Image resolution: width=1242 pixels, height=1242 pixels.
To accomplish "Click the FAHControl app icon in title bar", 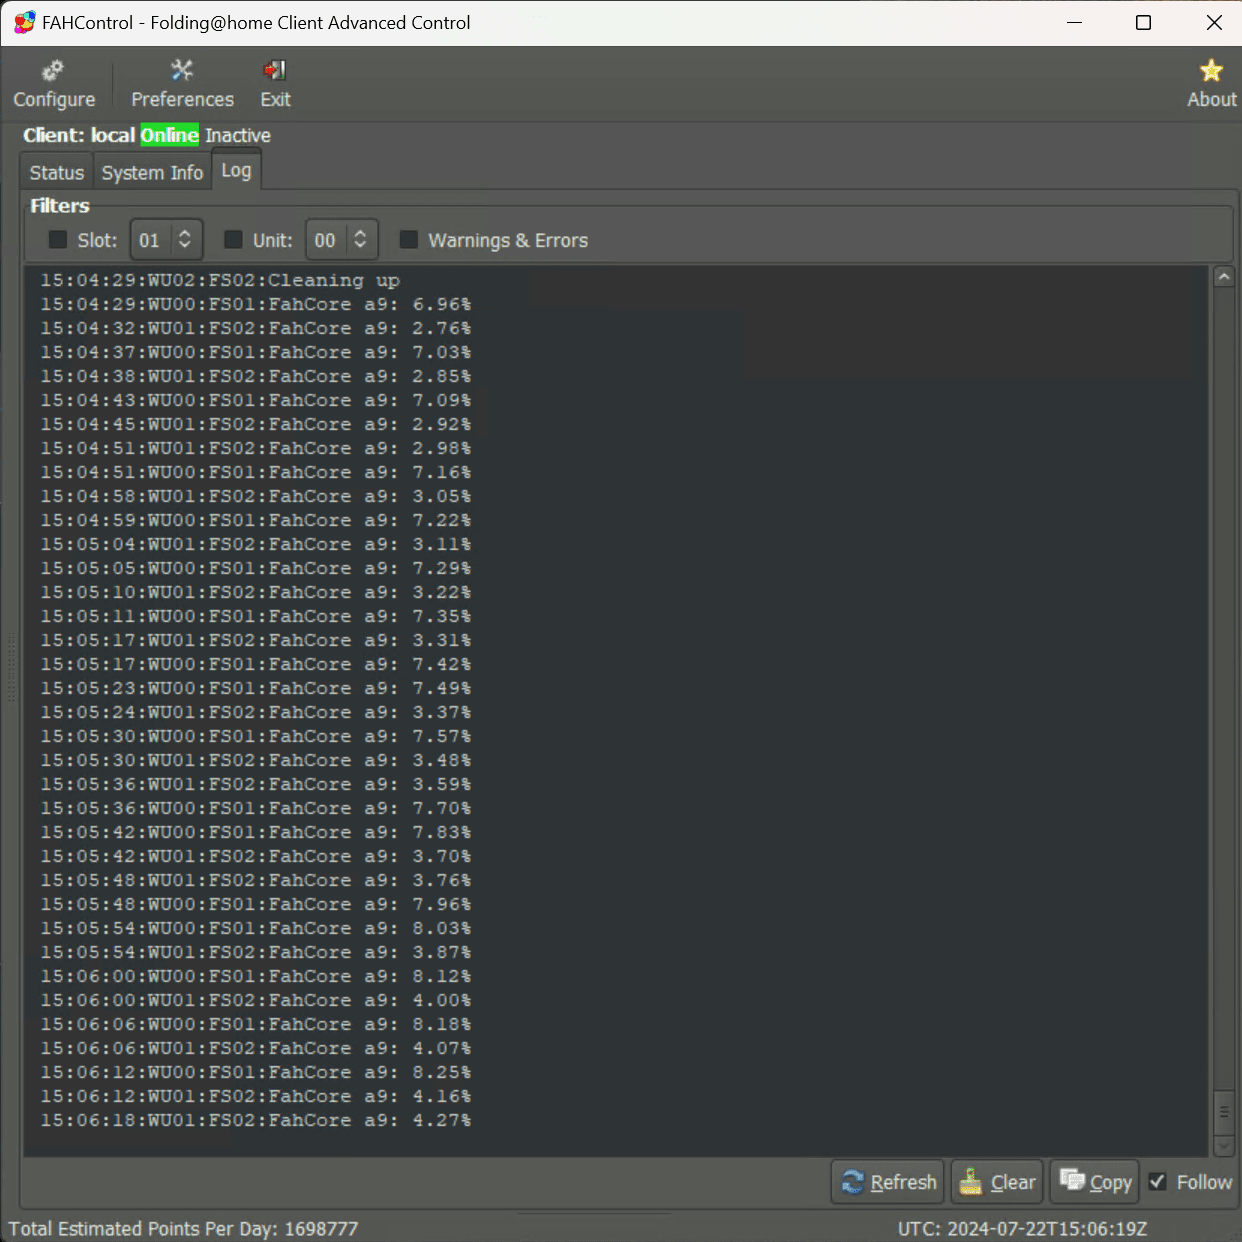I will coord(24,22).
